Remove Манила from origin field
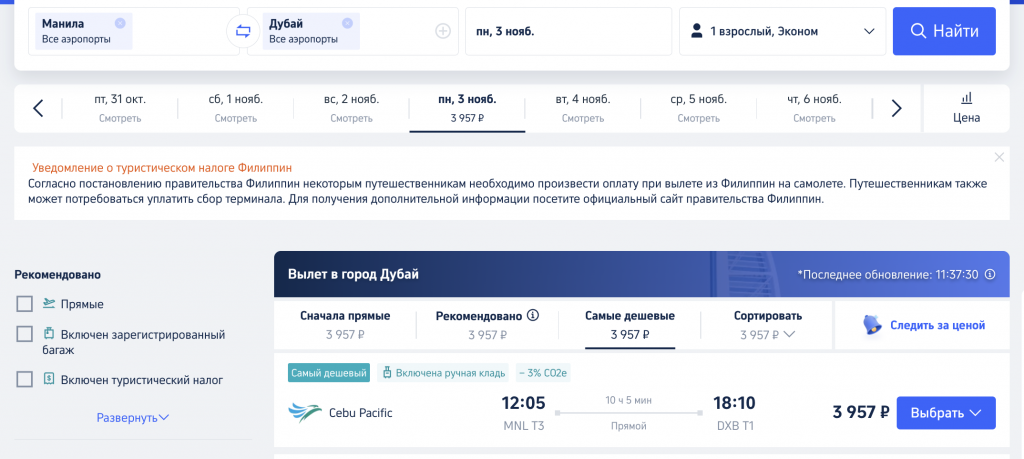The height and width of the screenshot is (459, 1024). (120, 23)
